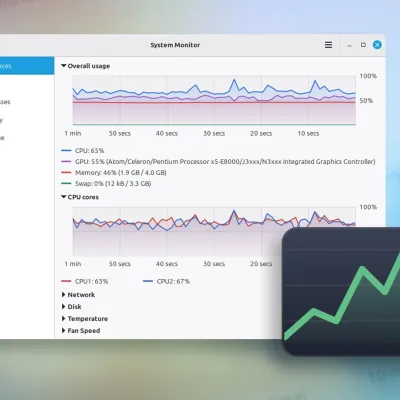This screenshot has height=400, width=400.
Task: Click the CPU2: 67% label
Action: (x=173, y=281)
